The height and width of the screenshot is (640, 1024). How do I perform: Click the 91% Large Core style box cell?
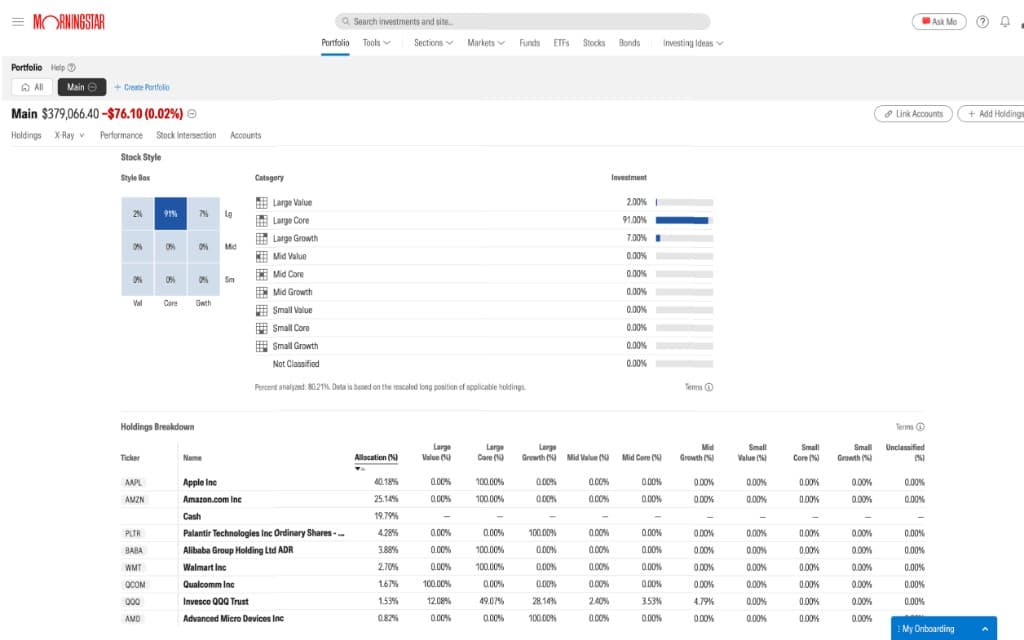170,214
